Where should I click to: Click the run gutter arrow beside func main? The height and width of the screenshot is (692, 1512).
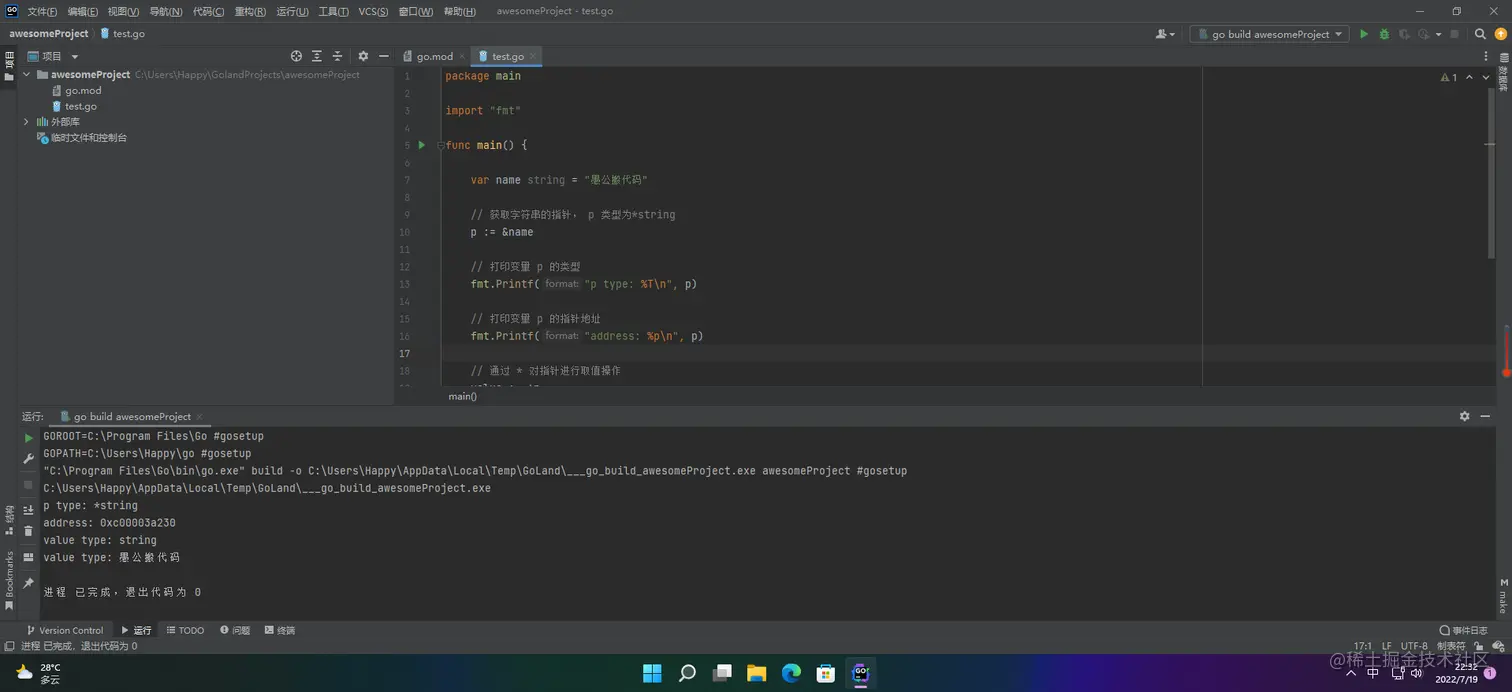(x=421, y=145)
